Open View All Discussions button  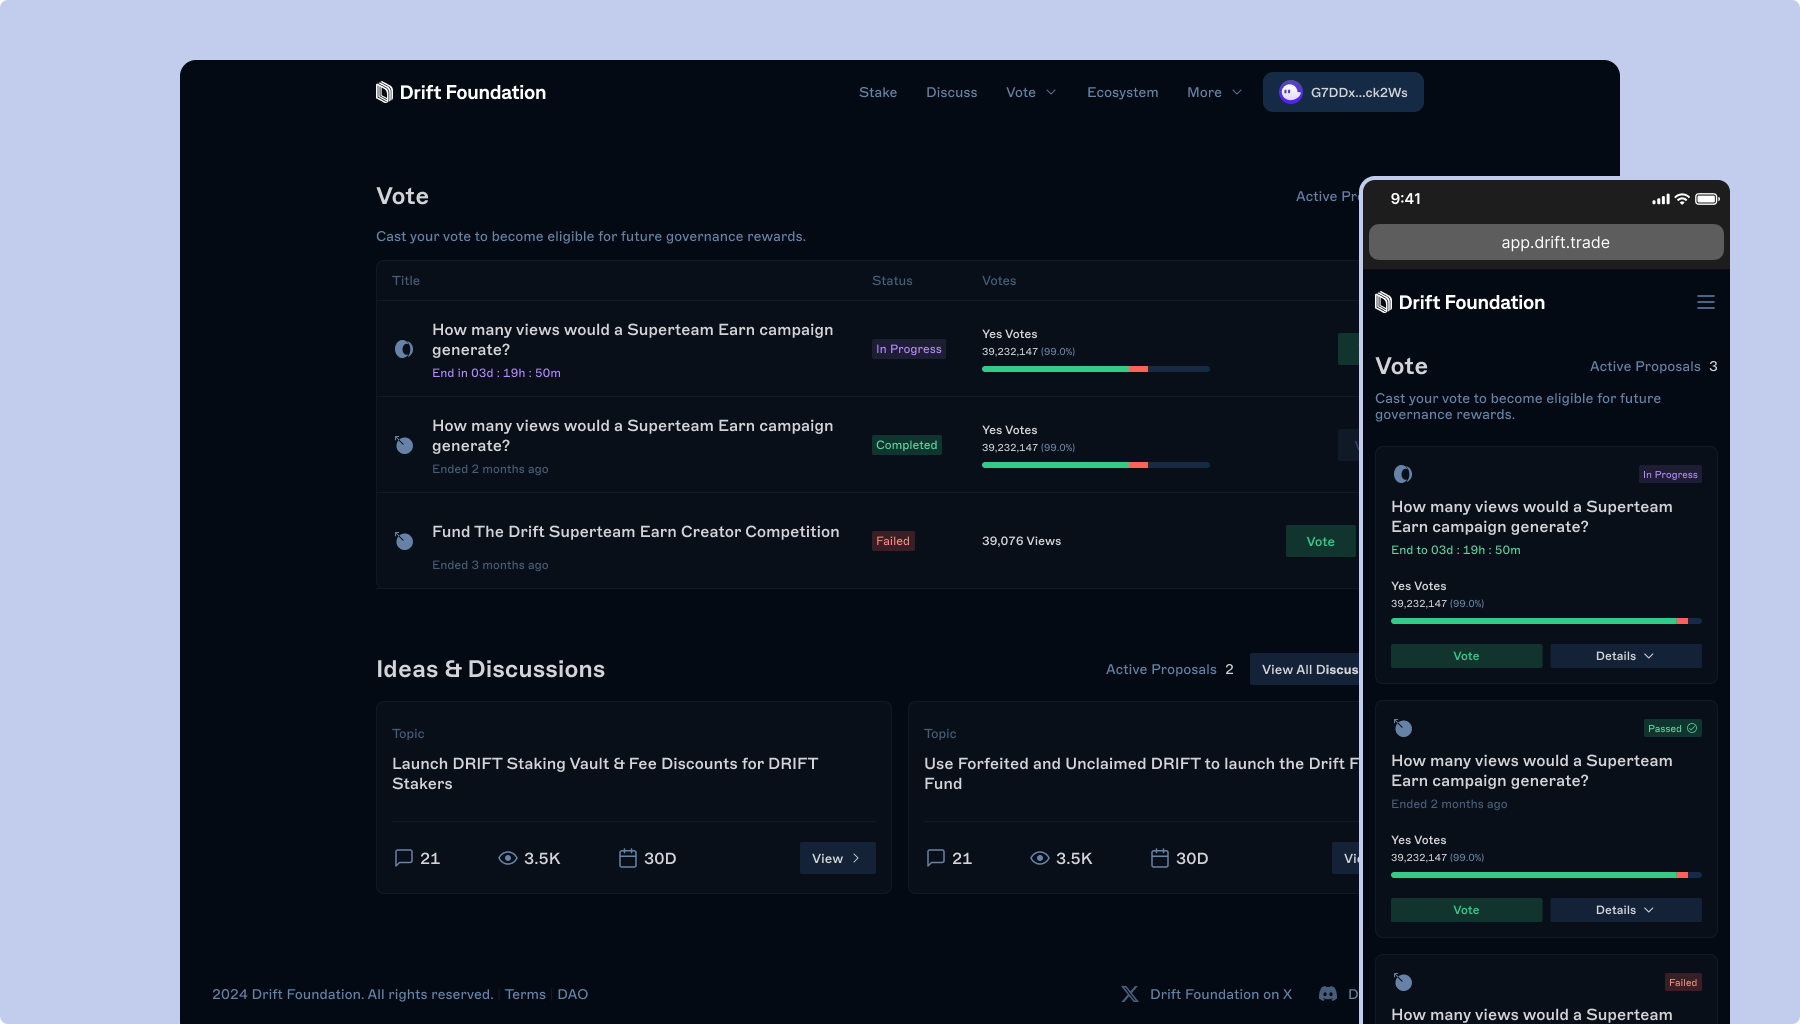click(1305, 669)
